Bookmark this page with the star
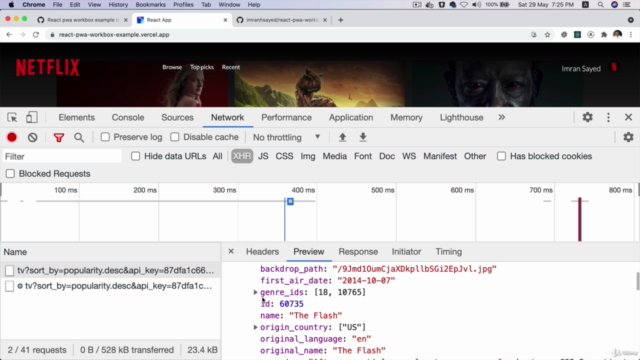The height and width of the screenshot is (360, 640). coord(547,35)
